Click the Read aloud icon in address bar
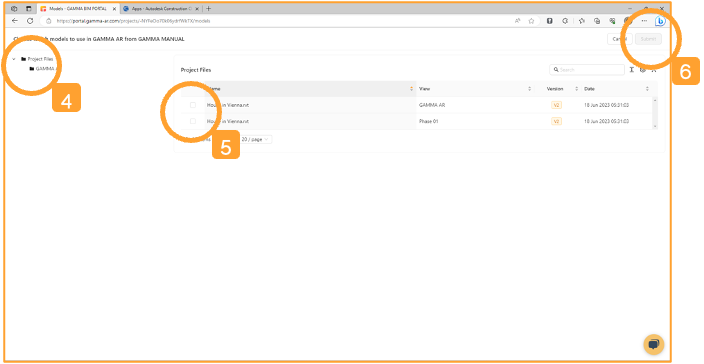Image resolution: width=704 pixels, height=364 pixels. (x=518, y=21)
